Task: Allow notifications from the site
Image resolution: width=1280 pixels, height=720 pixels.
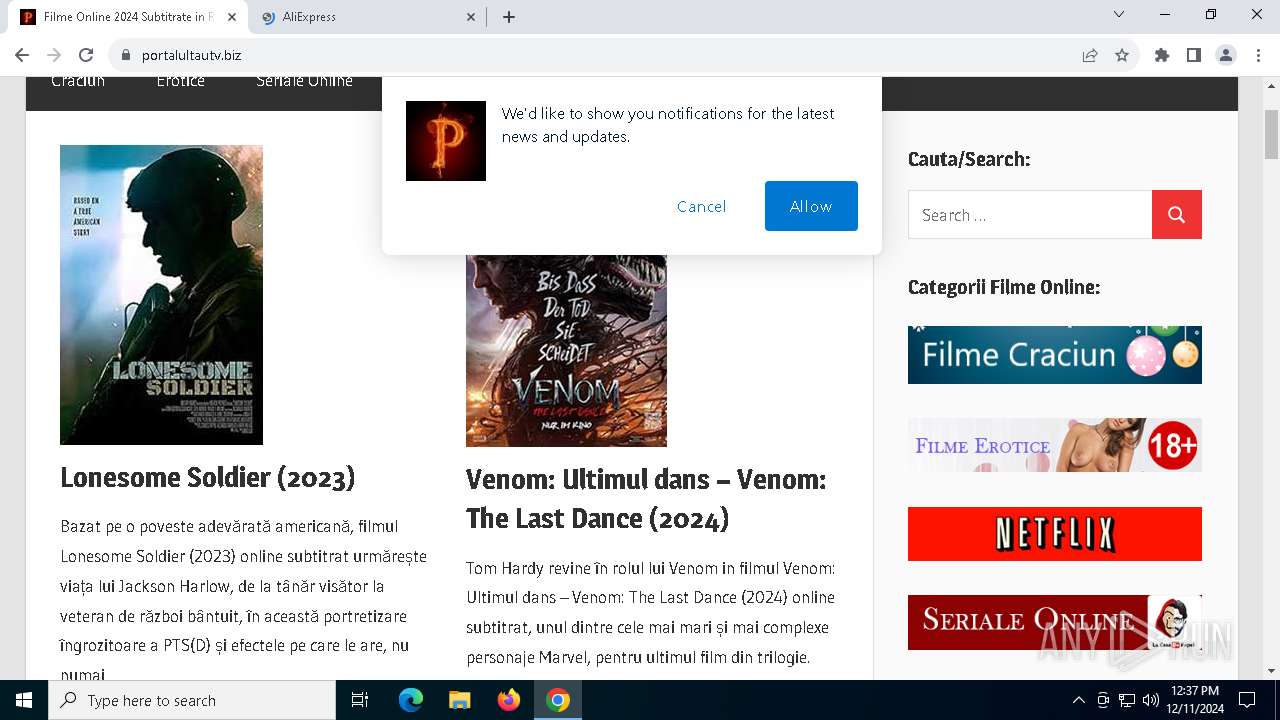Action: (811, 206)
